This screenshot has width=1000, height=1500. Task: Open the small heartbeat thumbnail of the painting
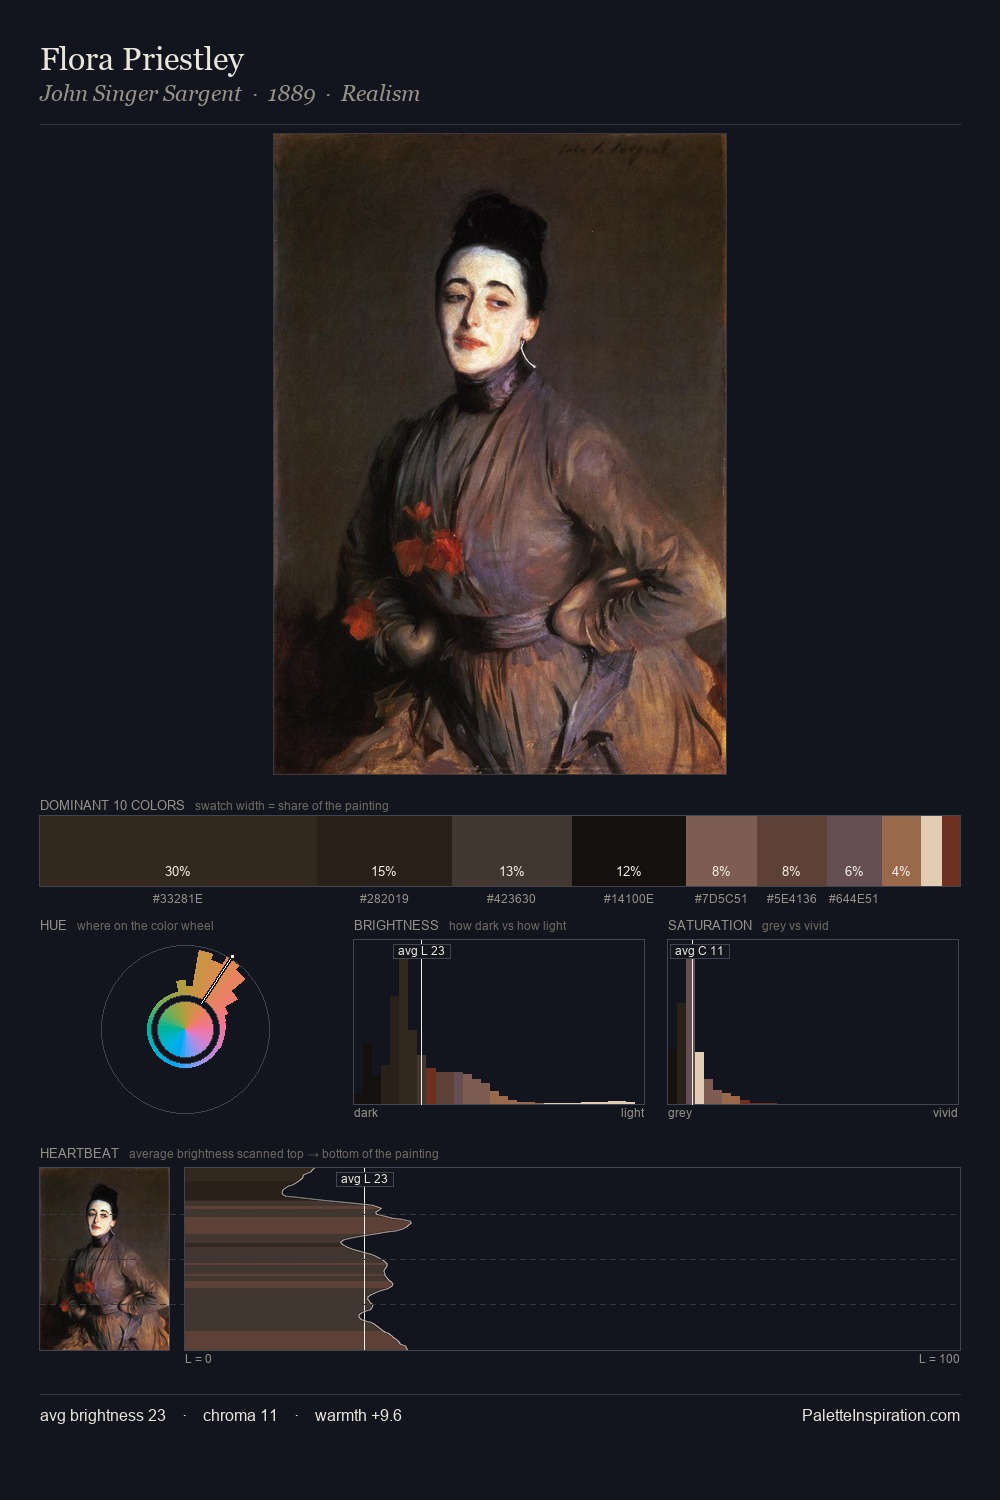tap(105, 1259)
